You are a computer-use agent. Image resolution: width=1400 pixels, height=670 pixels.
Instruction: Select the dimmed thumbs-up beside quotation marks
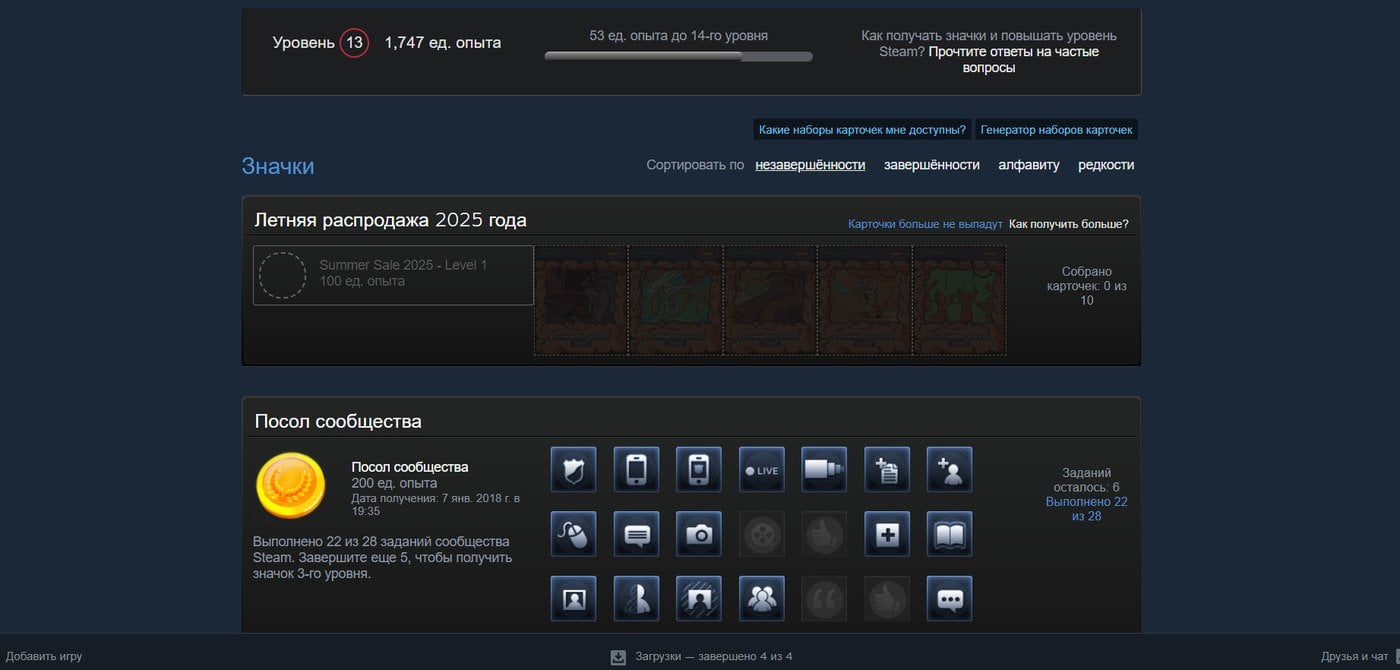point(887,598)
